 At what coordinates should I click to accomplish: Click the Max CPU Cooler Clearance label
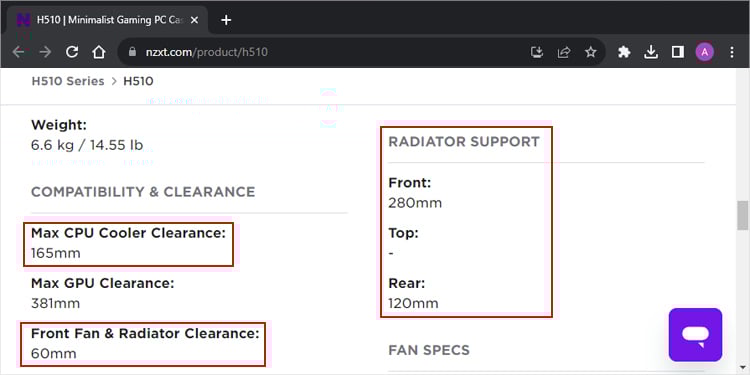click(x=128, y=233)
